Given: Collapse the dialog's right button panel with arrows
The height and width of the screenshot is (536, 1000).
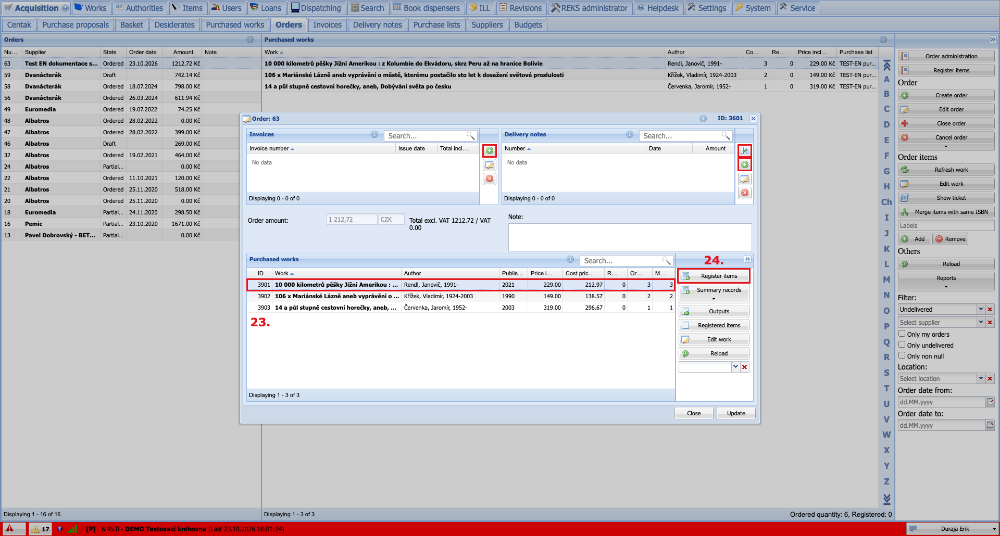Looking at the screenshot, I should click(747, 260).
